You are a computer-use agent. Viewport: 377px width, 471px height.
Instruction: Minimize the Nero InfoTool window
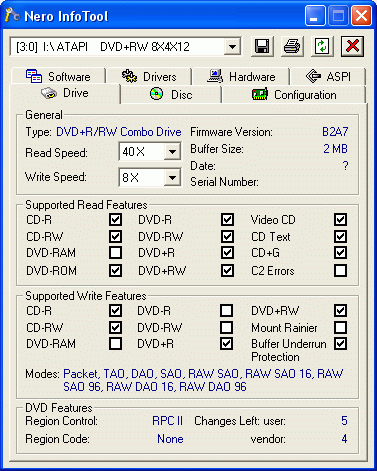[315, 15]
